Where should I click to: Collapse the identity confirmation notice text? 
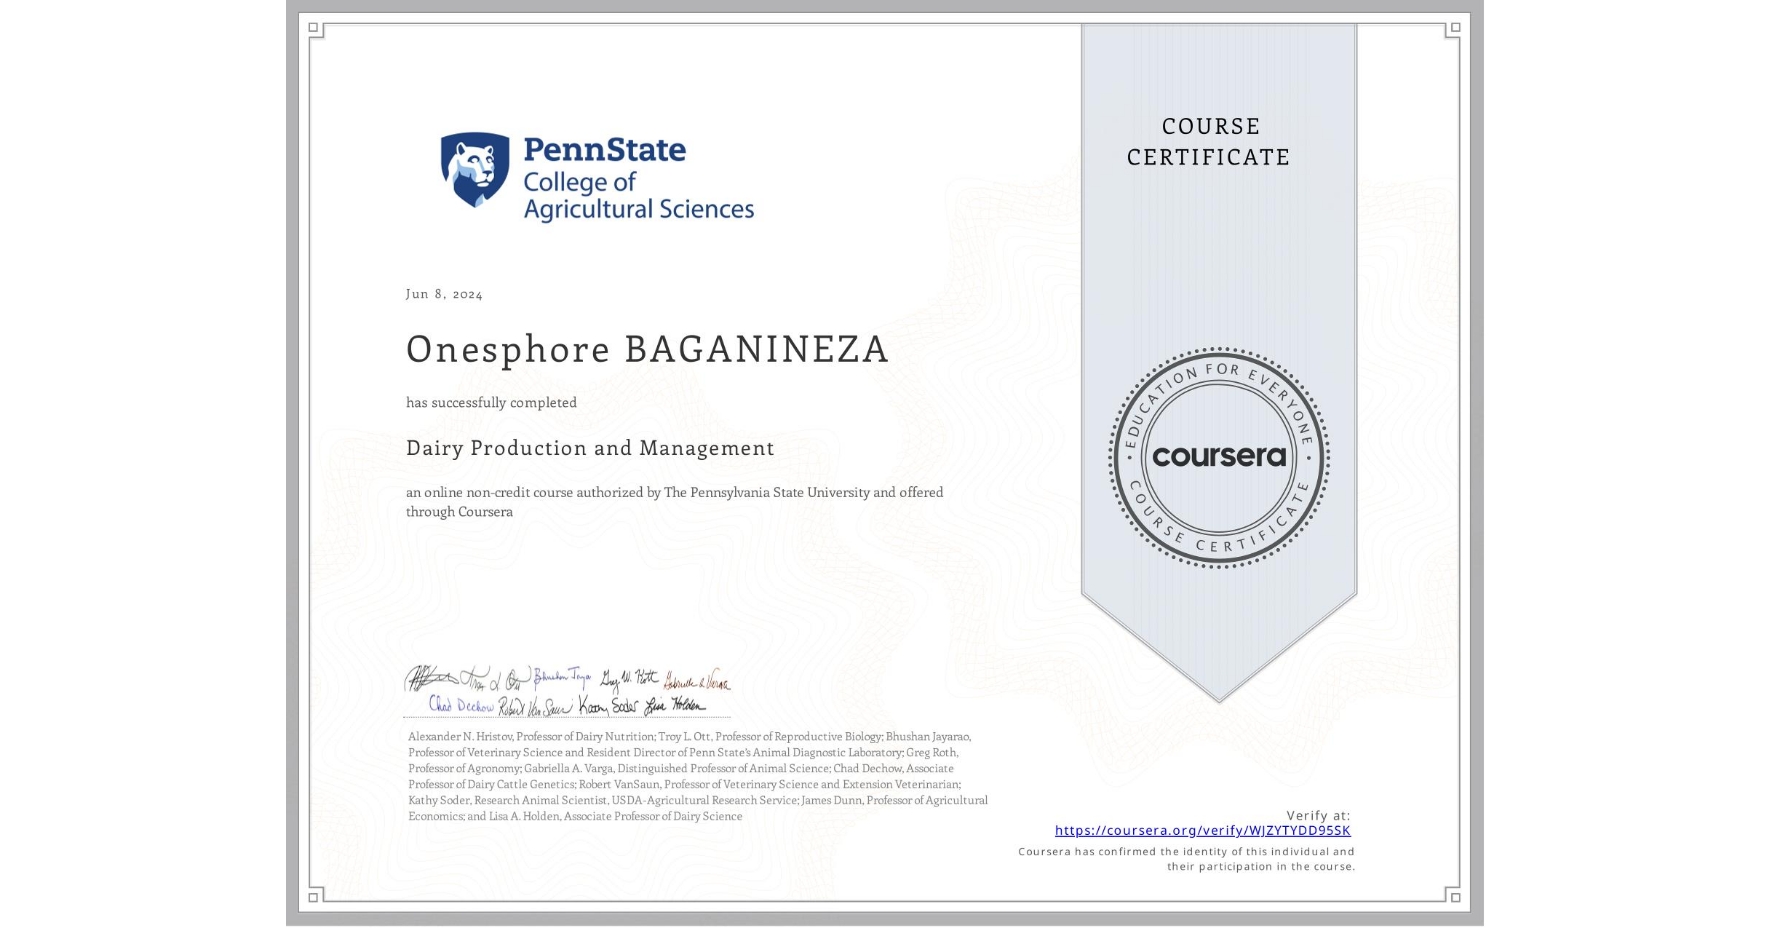point(1186,858)
